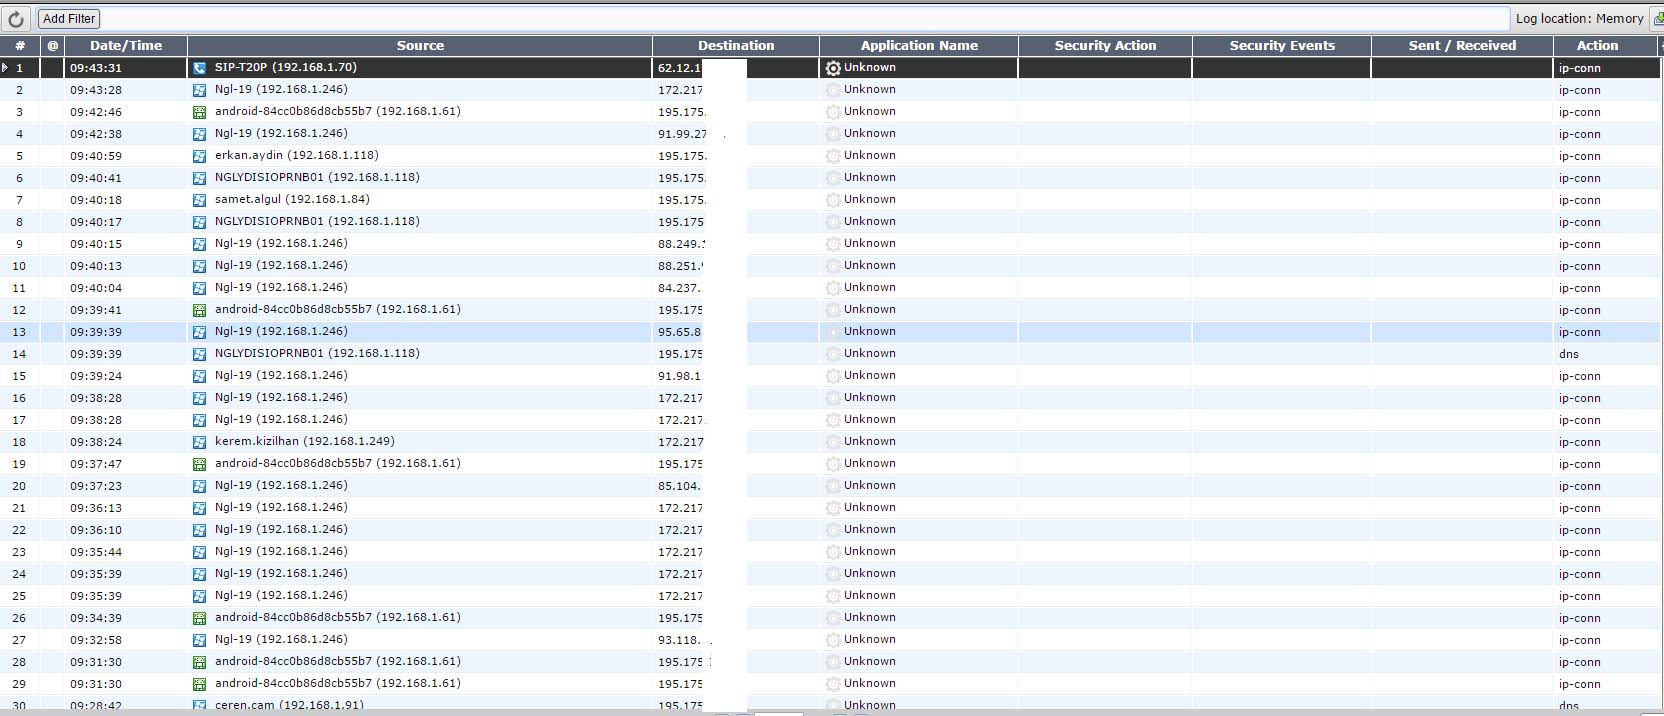Click the gear application icon in row 1
The image size is (1664, 716).
[833, 68]
